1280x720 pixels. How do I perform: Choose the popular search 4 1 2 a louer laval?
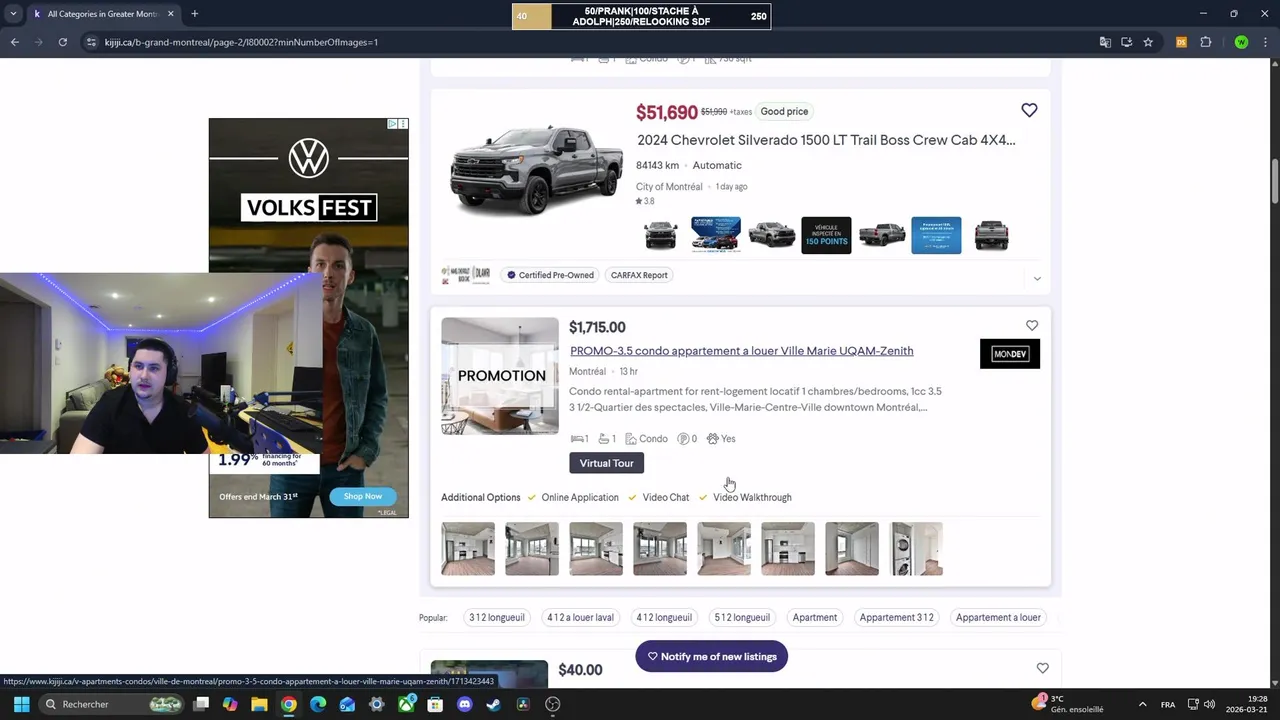[x=580, y=617]
